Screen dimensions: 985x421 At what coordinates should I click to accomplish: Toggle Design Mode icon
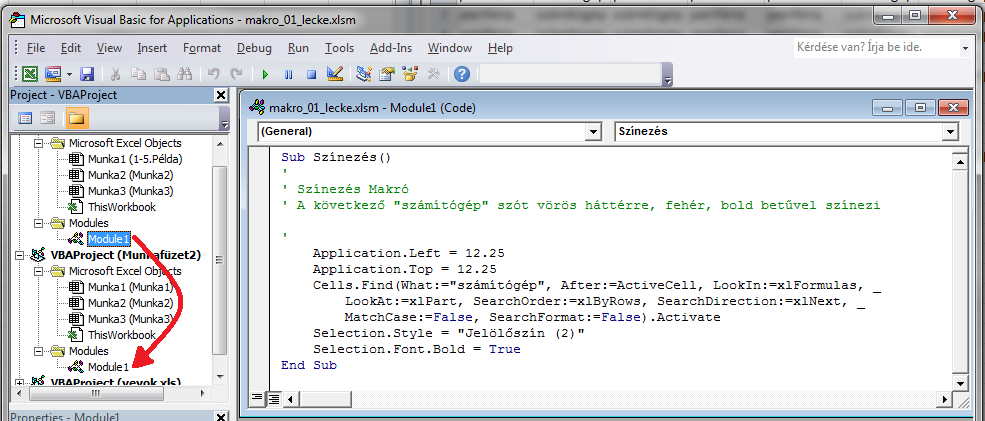[x=334, y=74]
